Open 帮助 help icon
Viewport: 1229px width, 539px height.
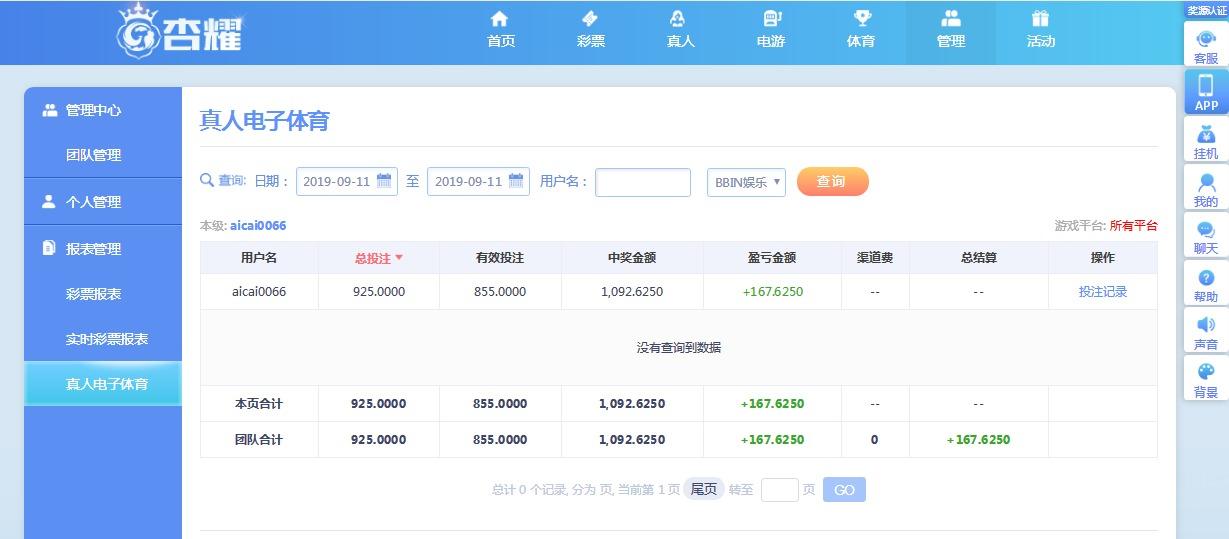click(x=1206, y=283)
